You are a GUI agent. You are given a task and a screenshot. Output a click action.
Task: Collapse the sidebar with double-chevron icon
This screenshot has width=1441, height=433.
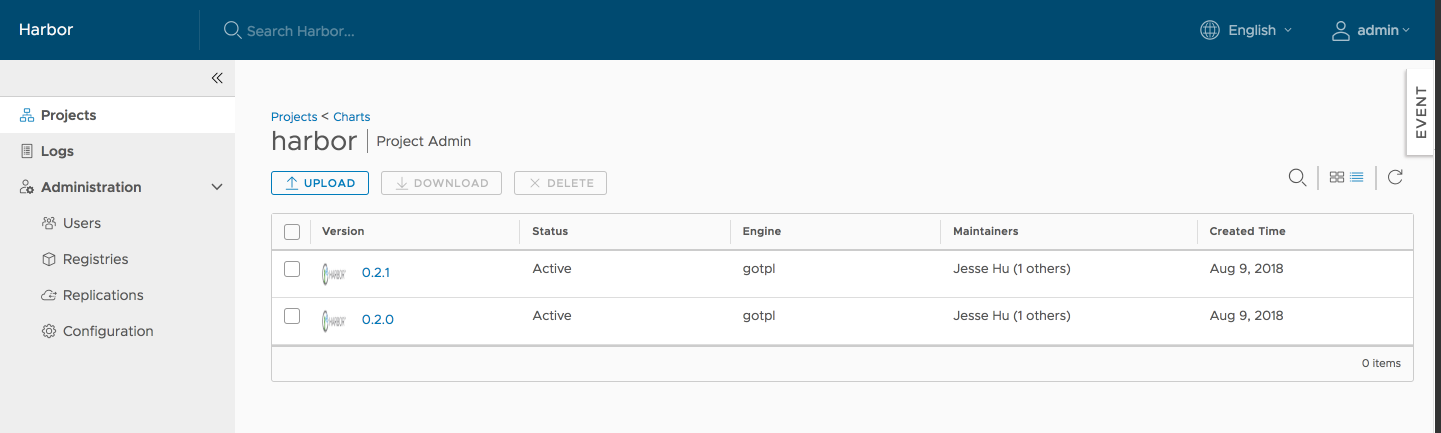217,78
